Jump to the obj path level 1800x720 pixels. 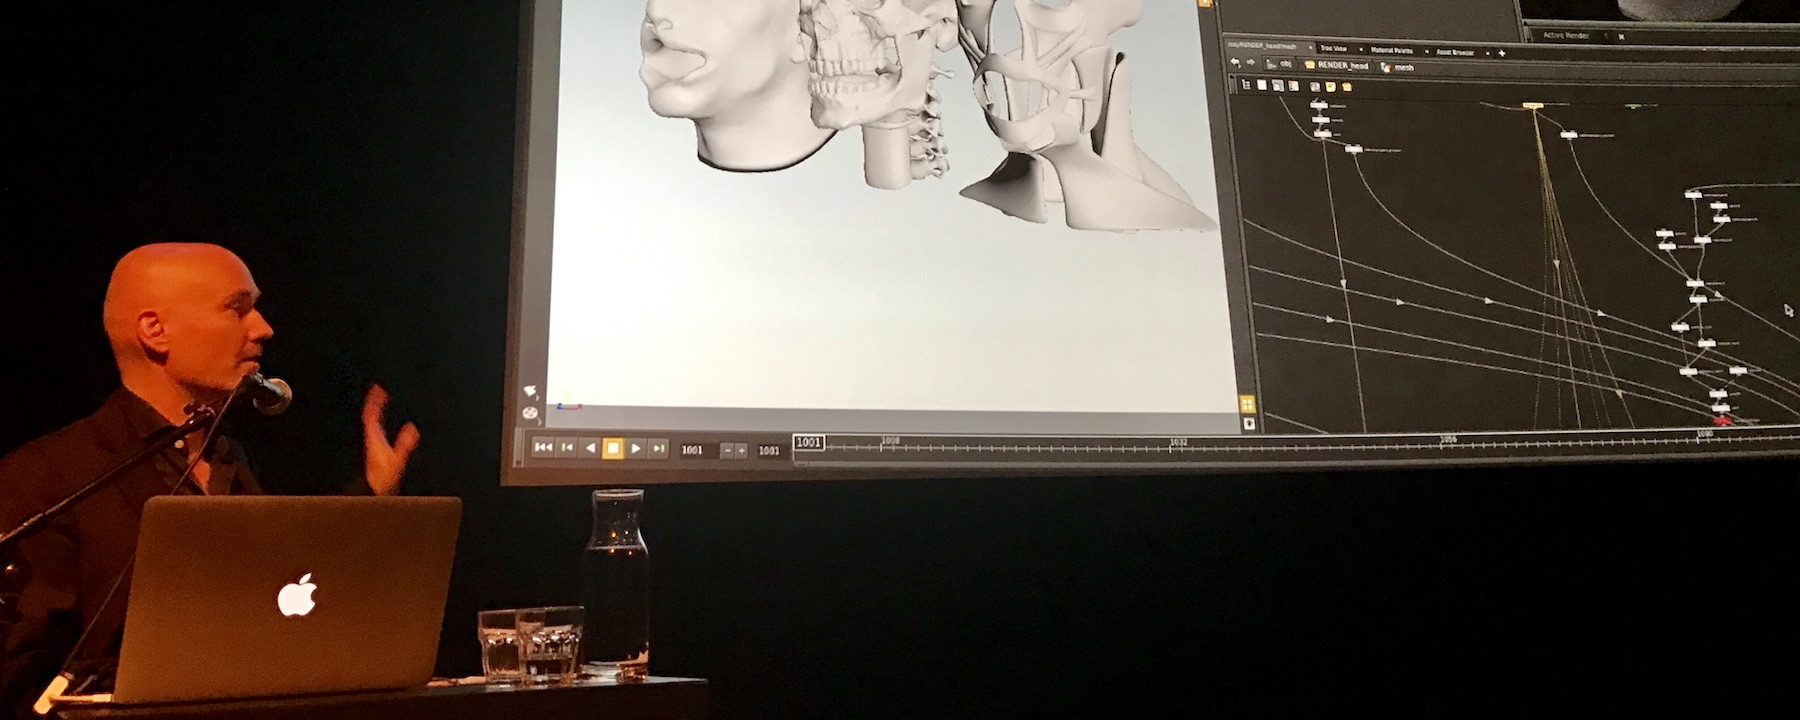click(1280, 64)
